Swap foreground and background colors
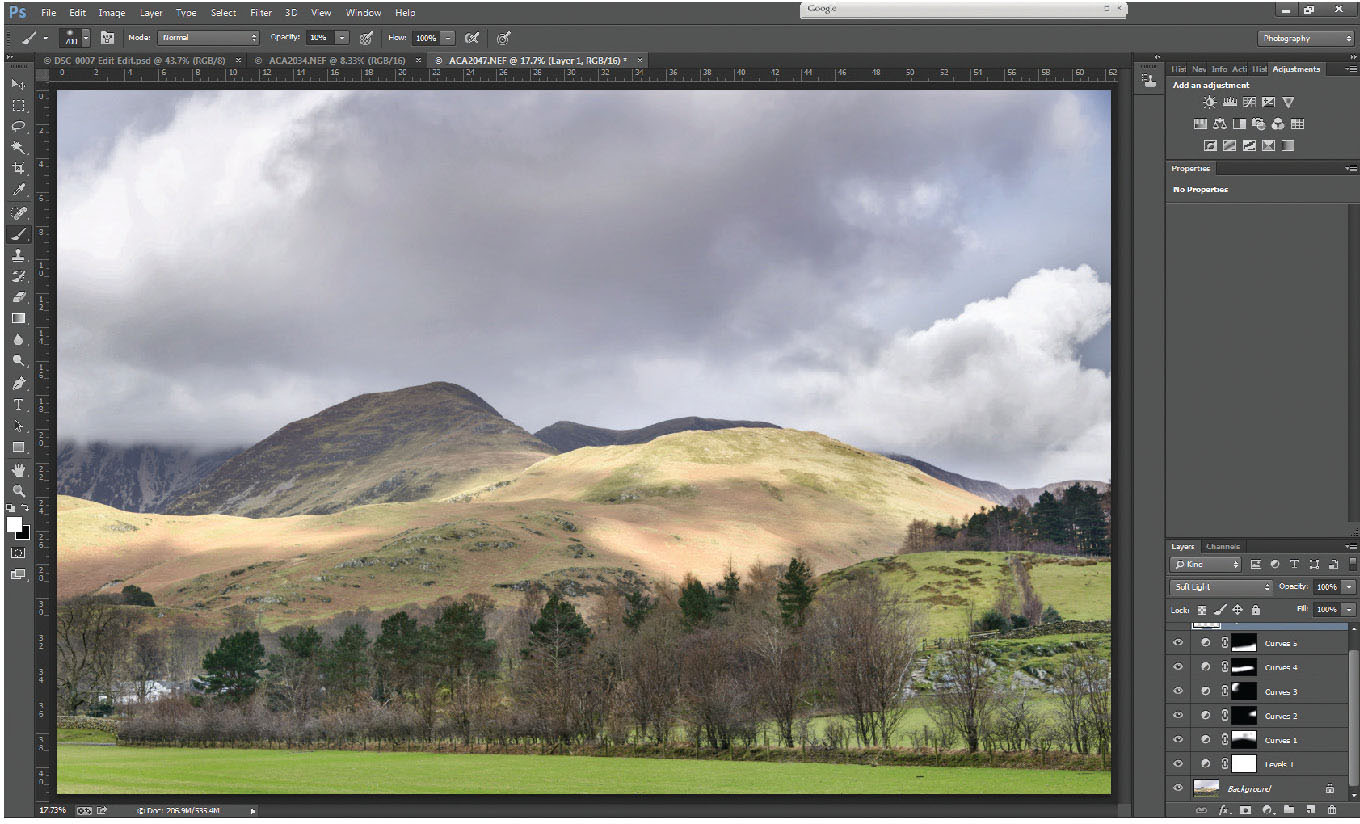This screenshot has height=824, width=1360. point(25,509)
